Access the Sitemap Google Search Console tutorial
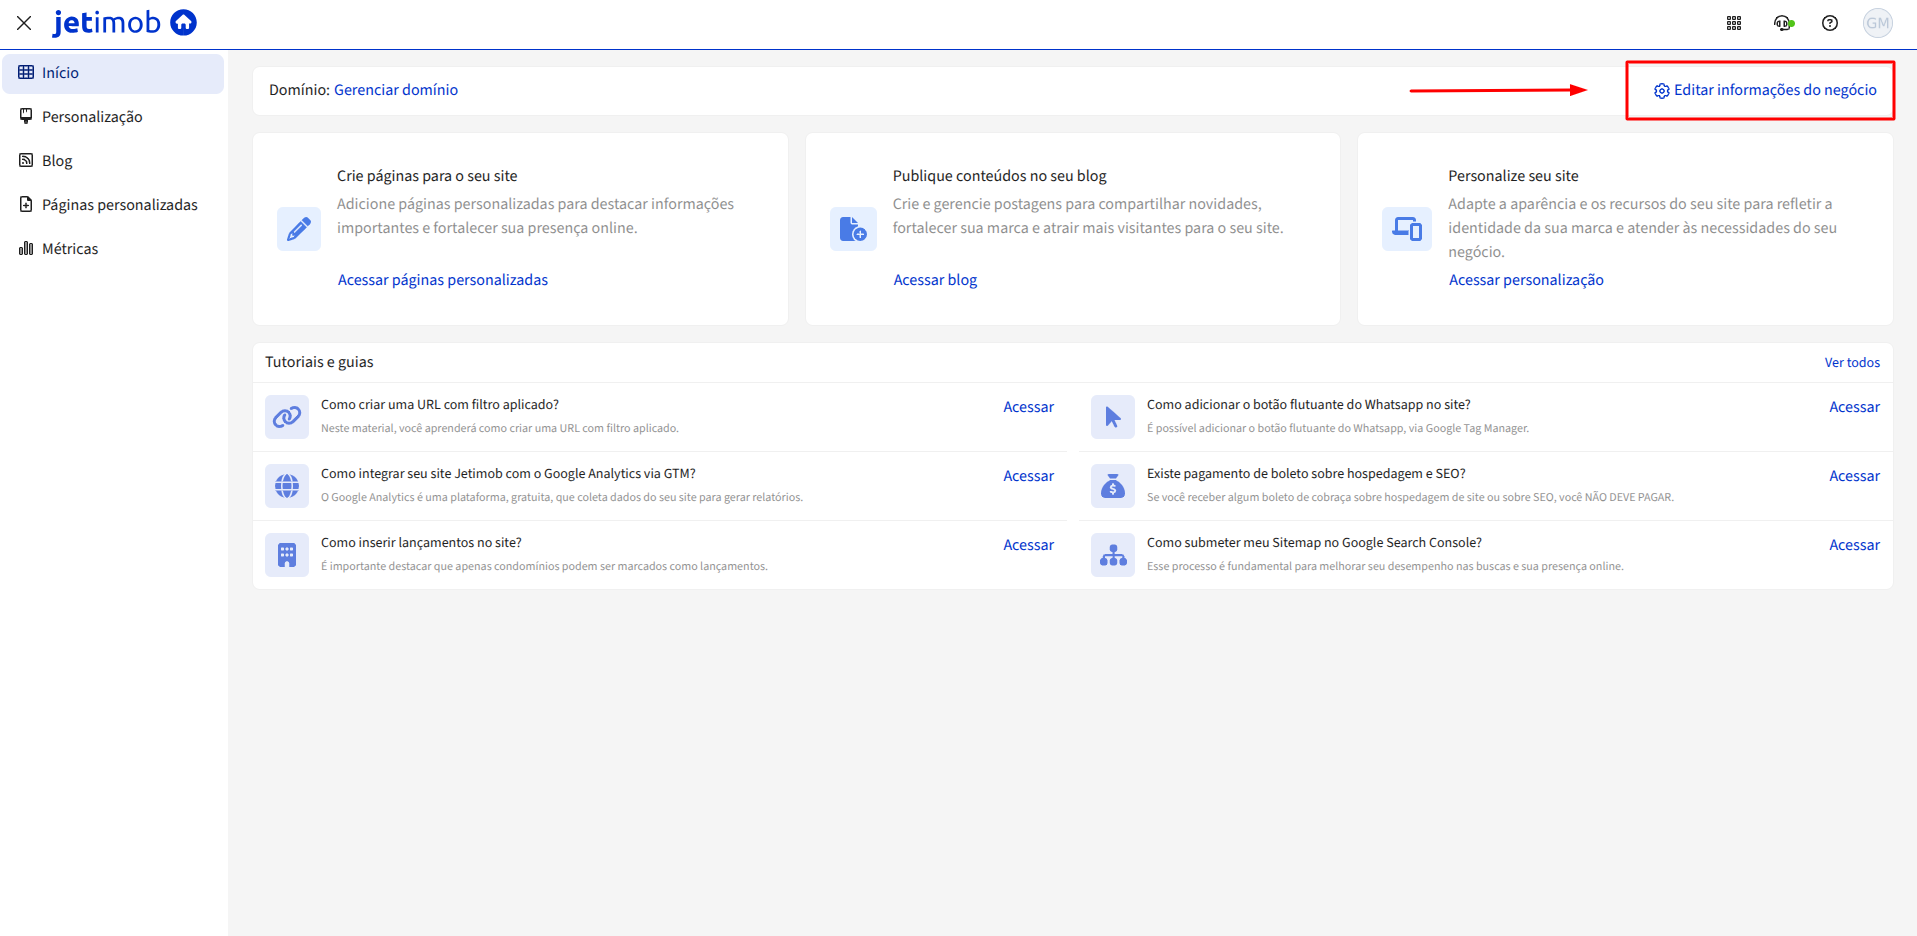Viewport: 1917px width, 936px height. (x=1855, y=545)
